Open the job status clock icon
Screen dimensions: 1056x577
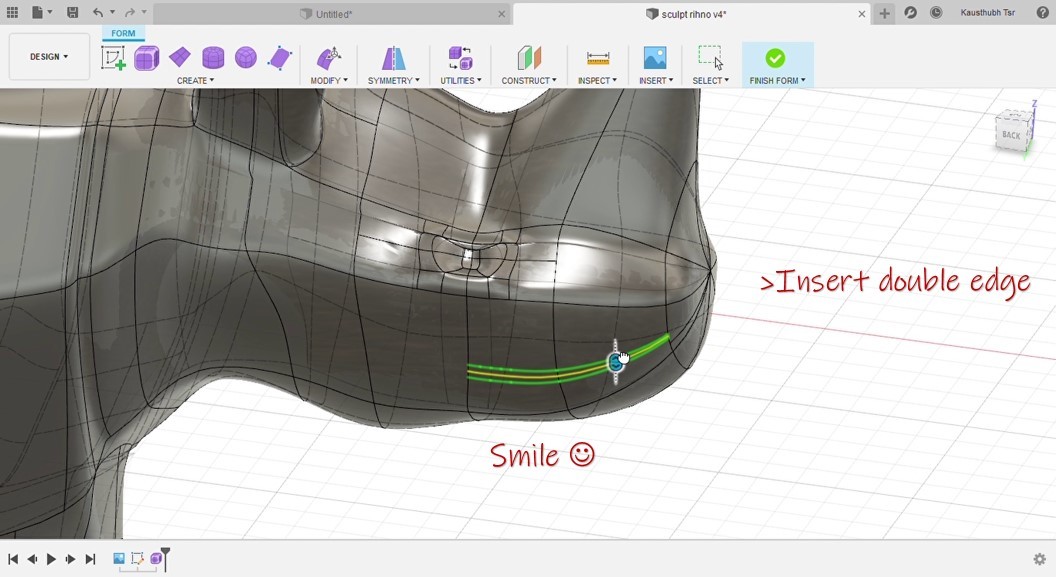936,13
